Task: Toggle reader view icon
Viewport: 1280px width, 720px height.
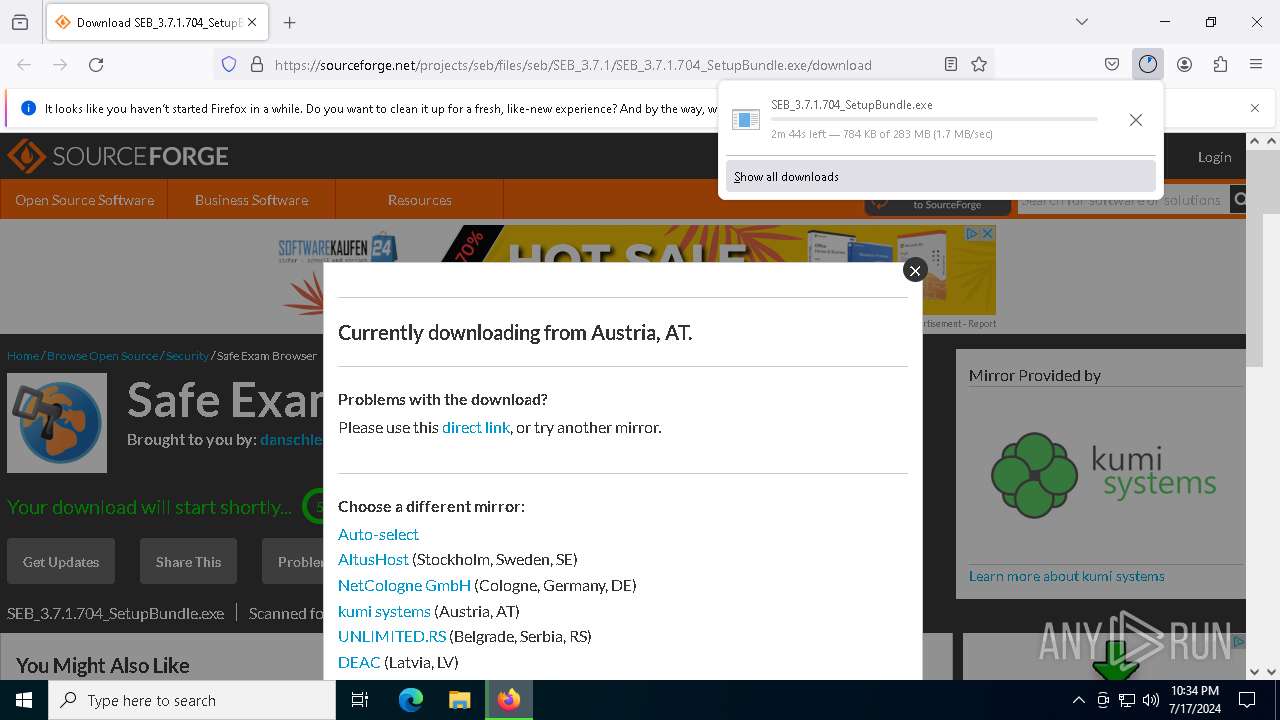Action: click(951, 64)
